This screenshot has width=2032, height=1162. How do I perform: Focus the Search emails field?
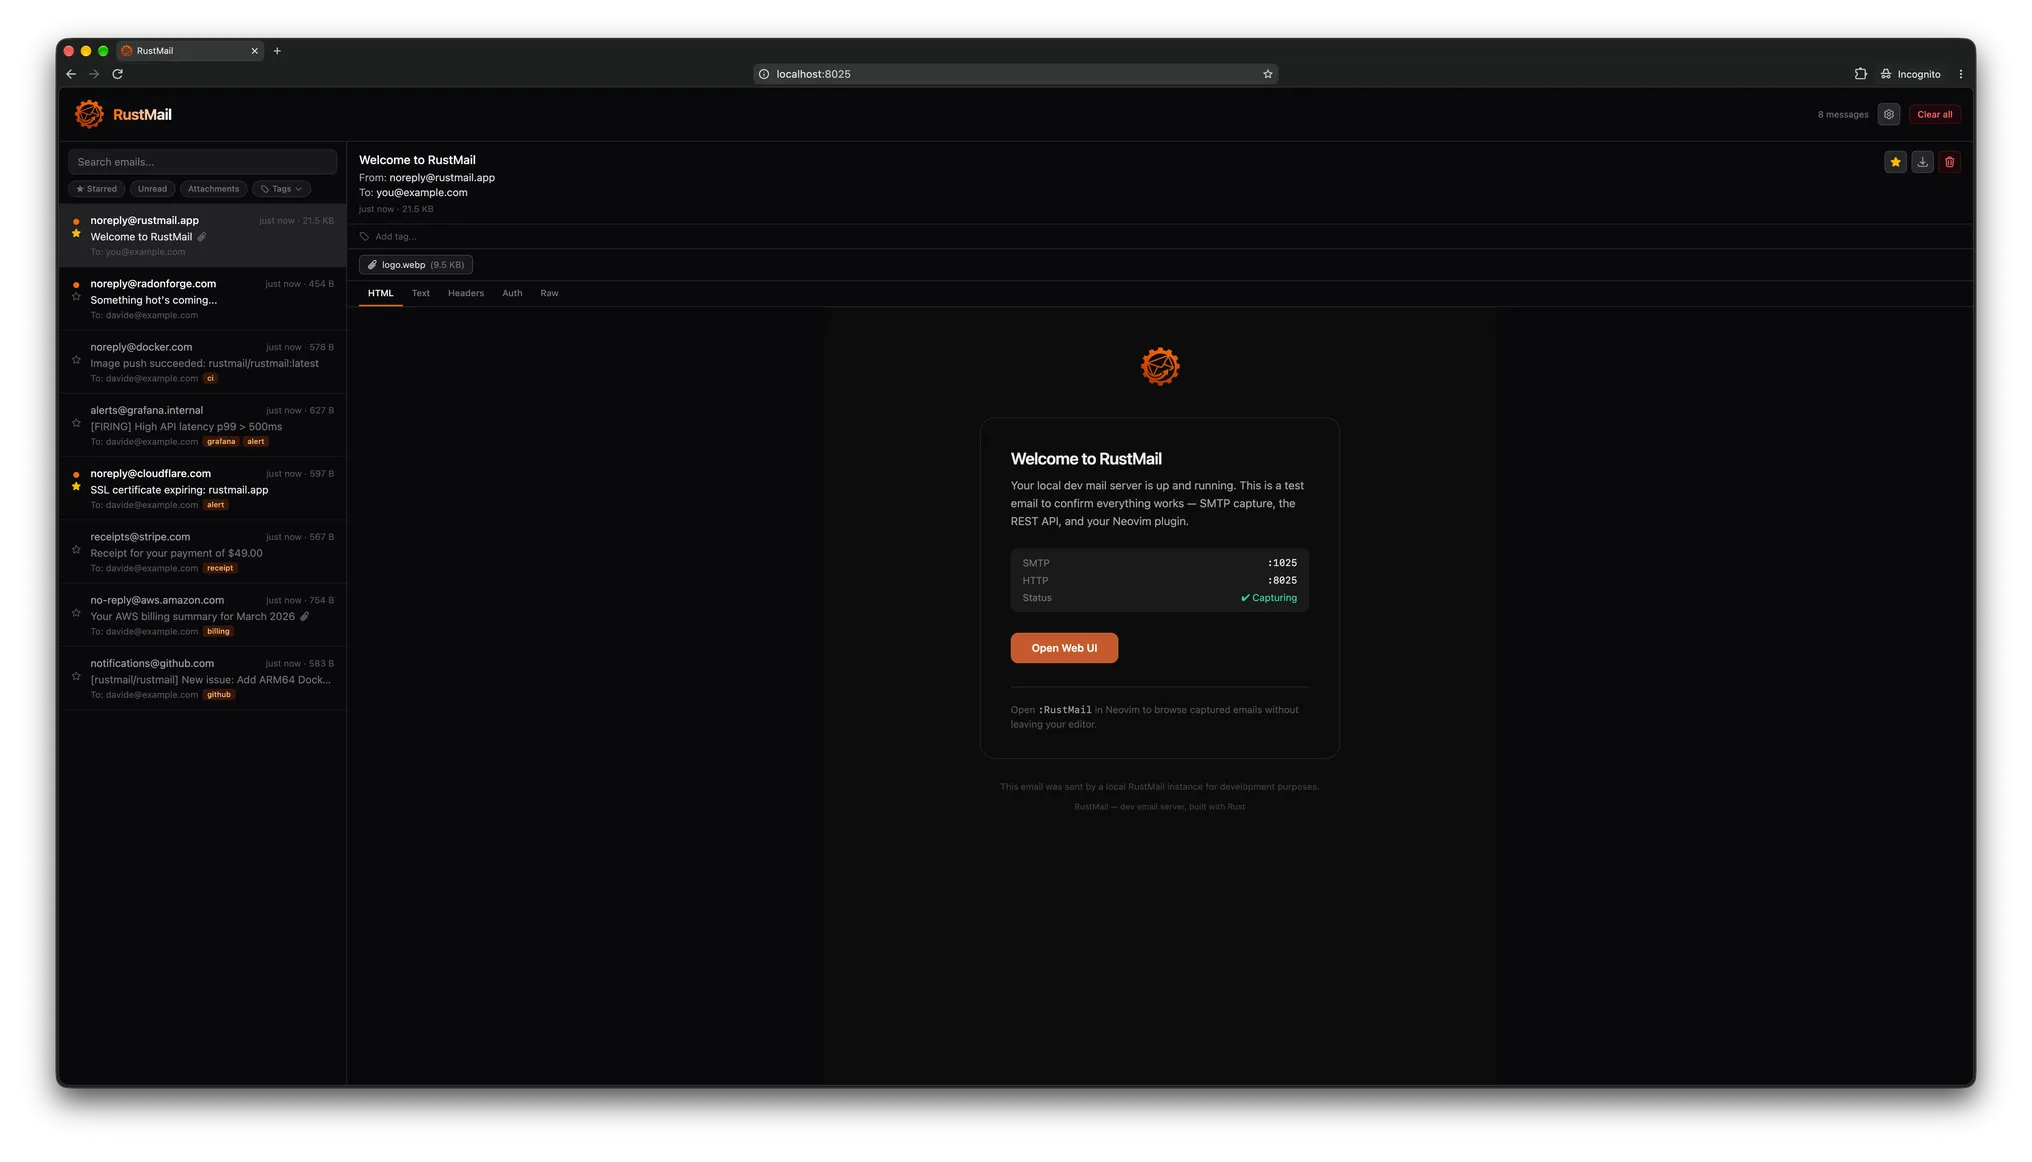(202, 162)
